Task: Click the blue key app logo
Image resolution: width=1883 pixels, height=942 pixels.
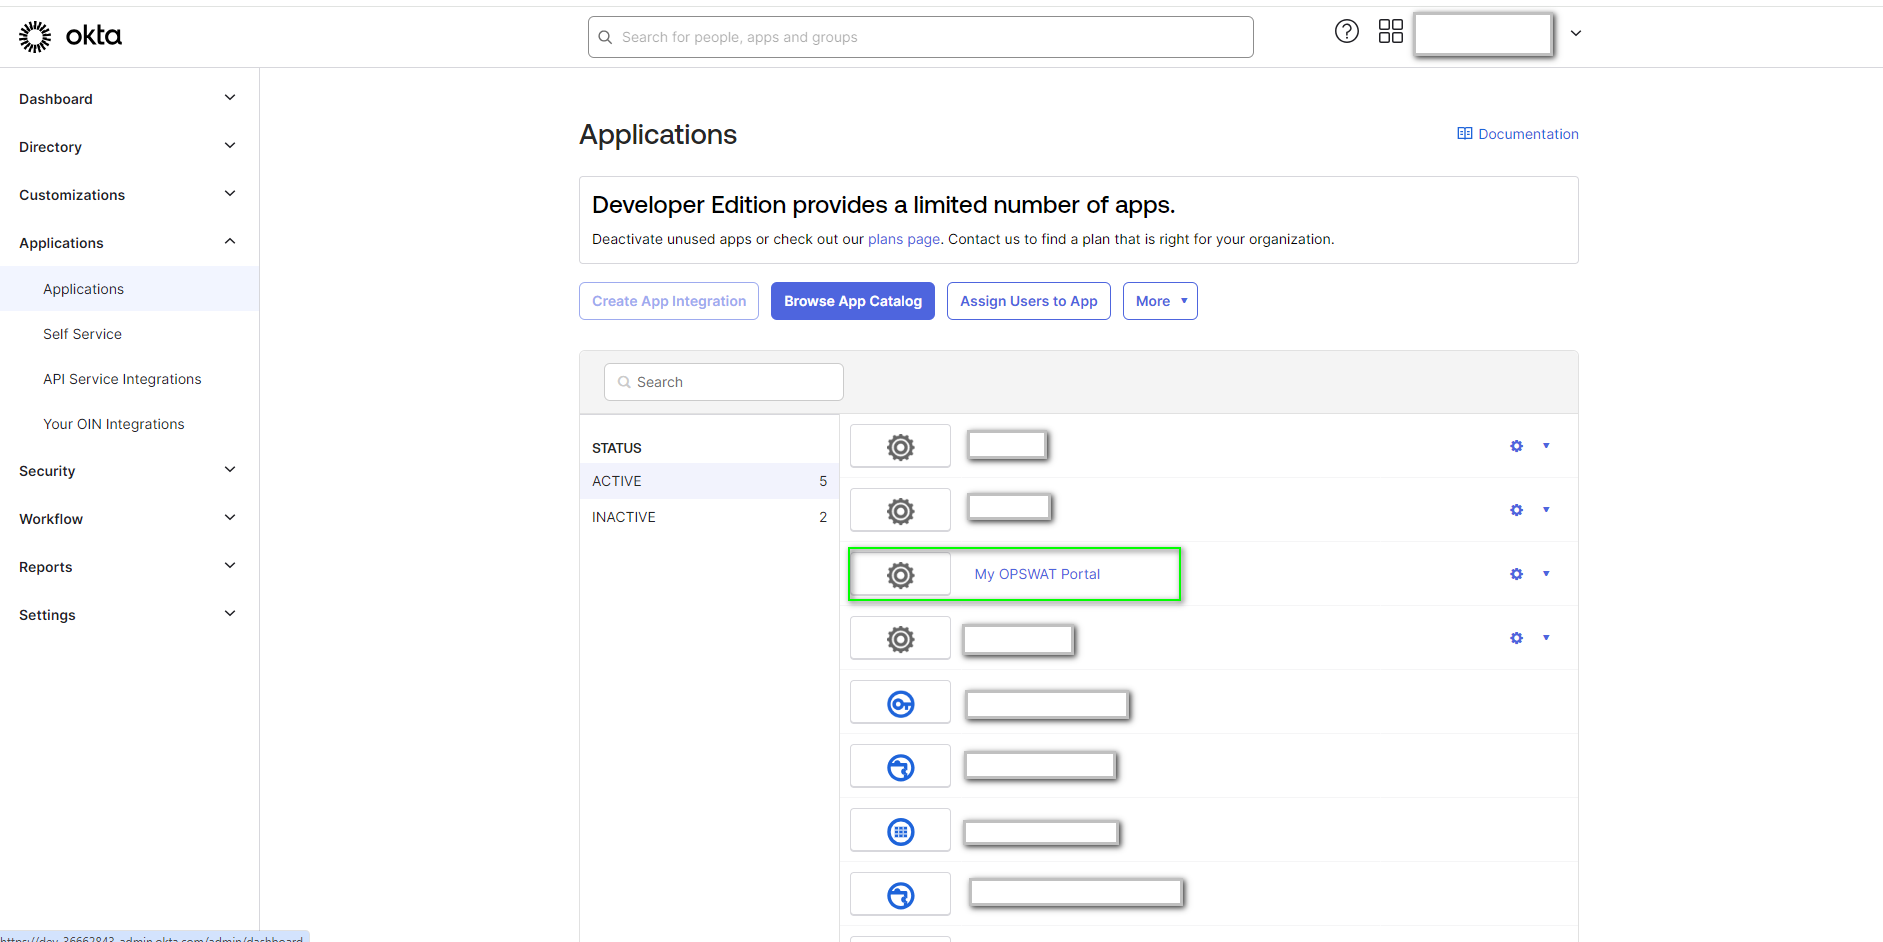Action: [x=901, y=703]
